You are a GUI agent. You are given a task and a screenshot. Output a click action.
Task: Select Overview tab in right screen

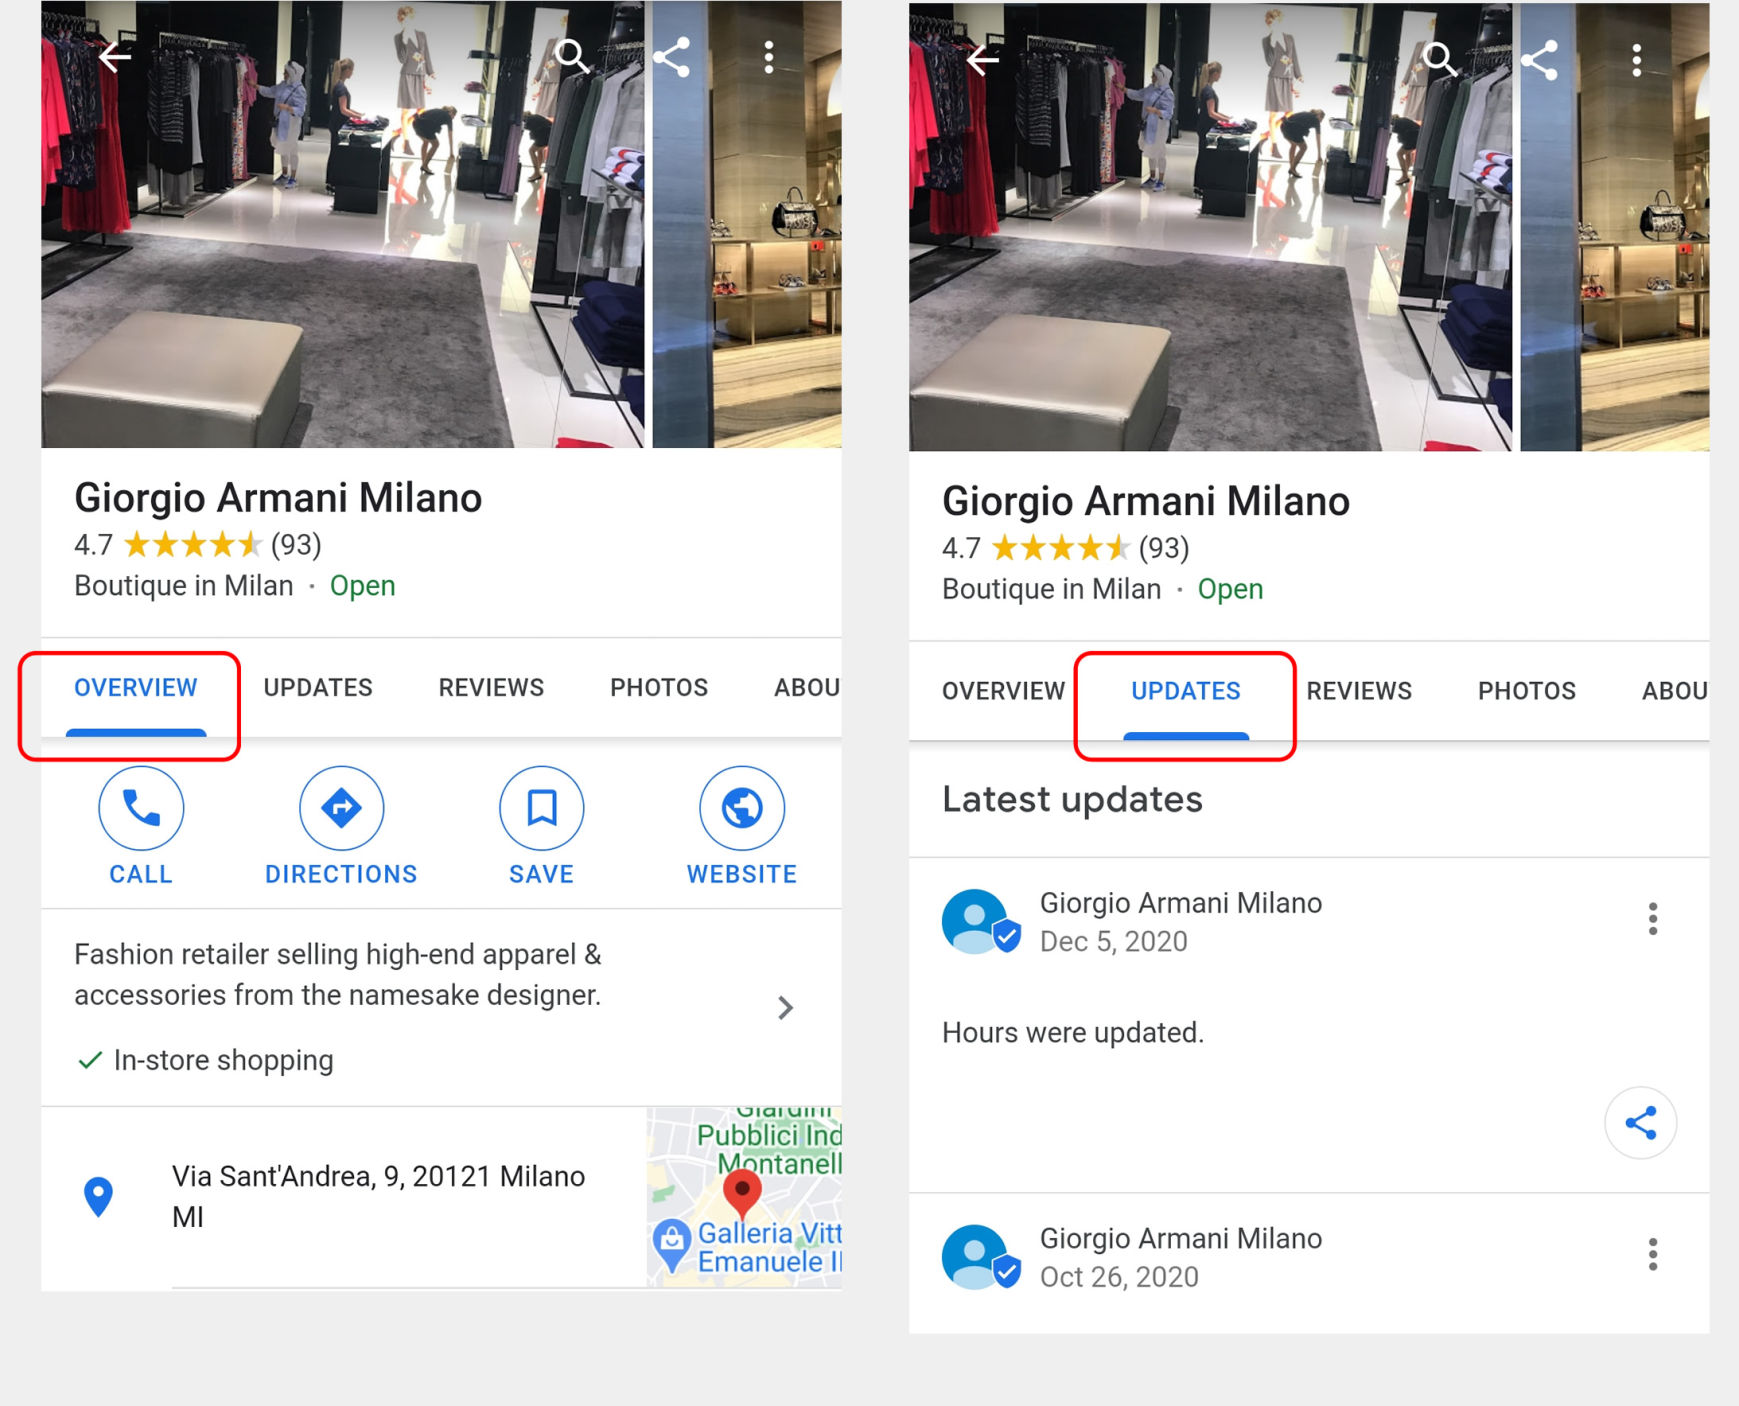pyautogui.click(x=1003, y=691)
